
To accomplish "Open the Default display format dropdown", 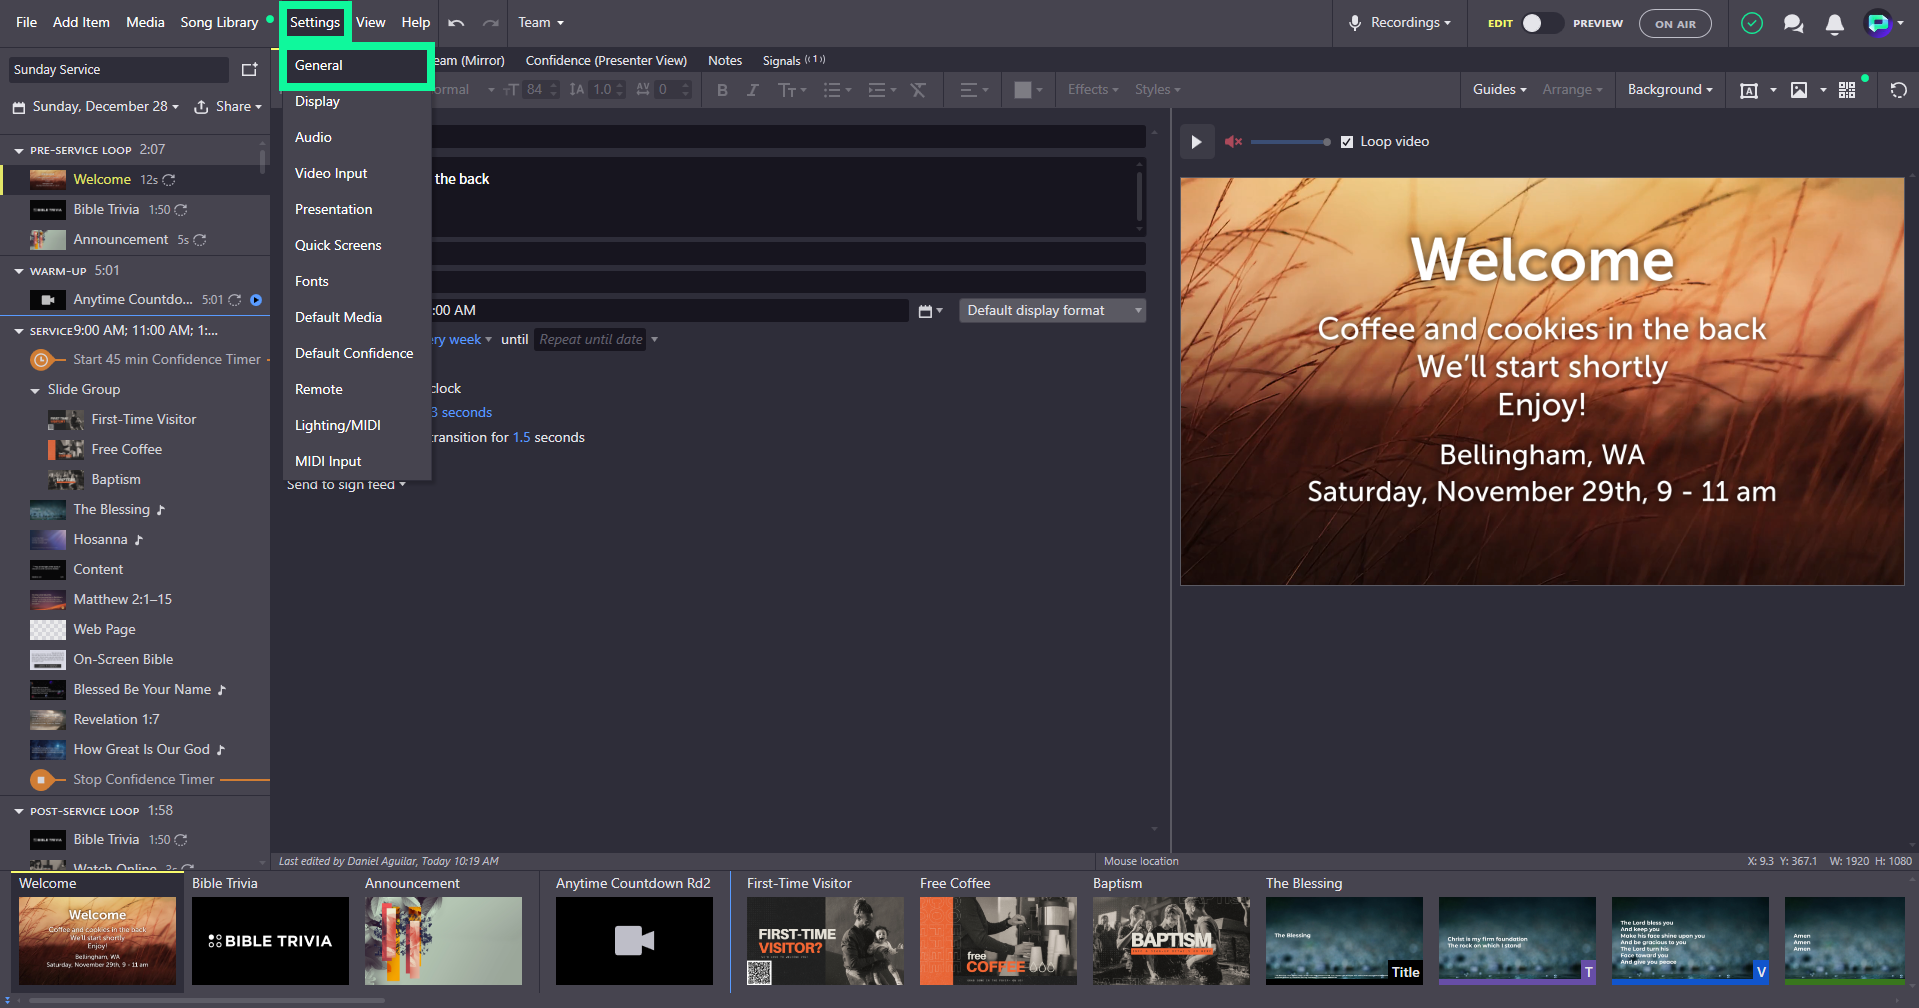I will pyautogui.click(x=1052, y=311).
